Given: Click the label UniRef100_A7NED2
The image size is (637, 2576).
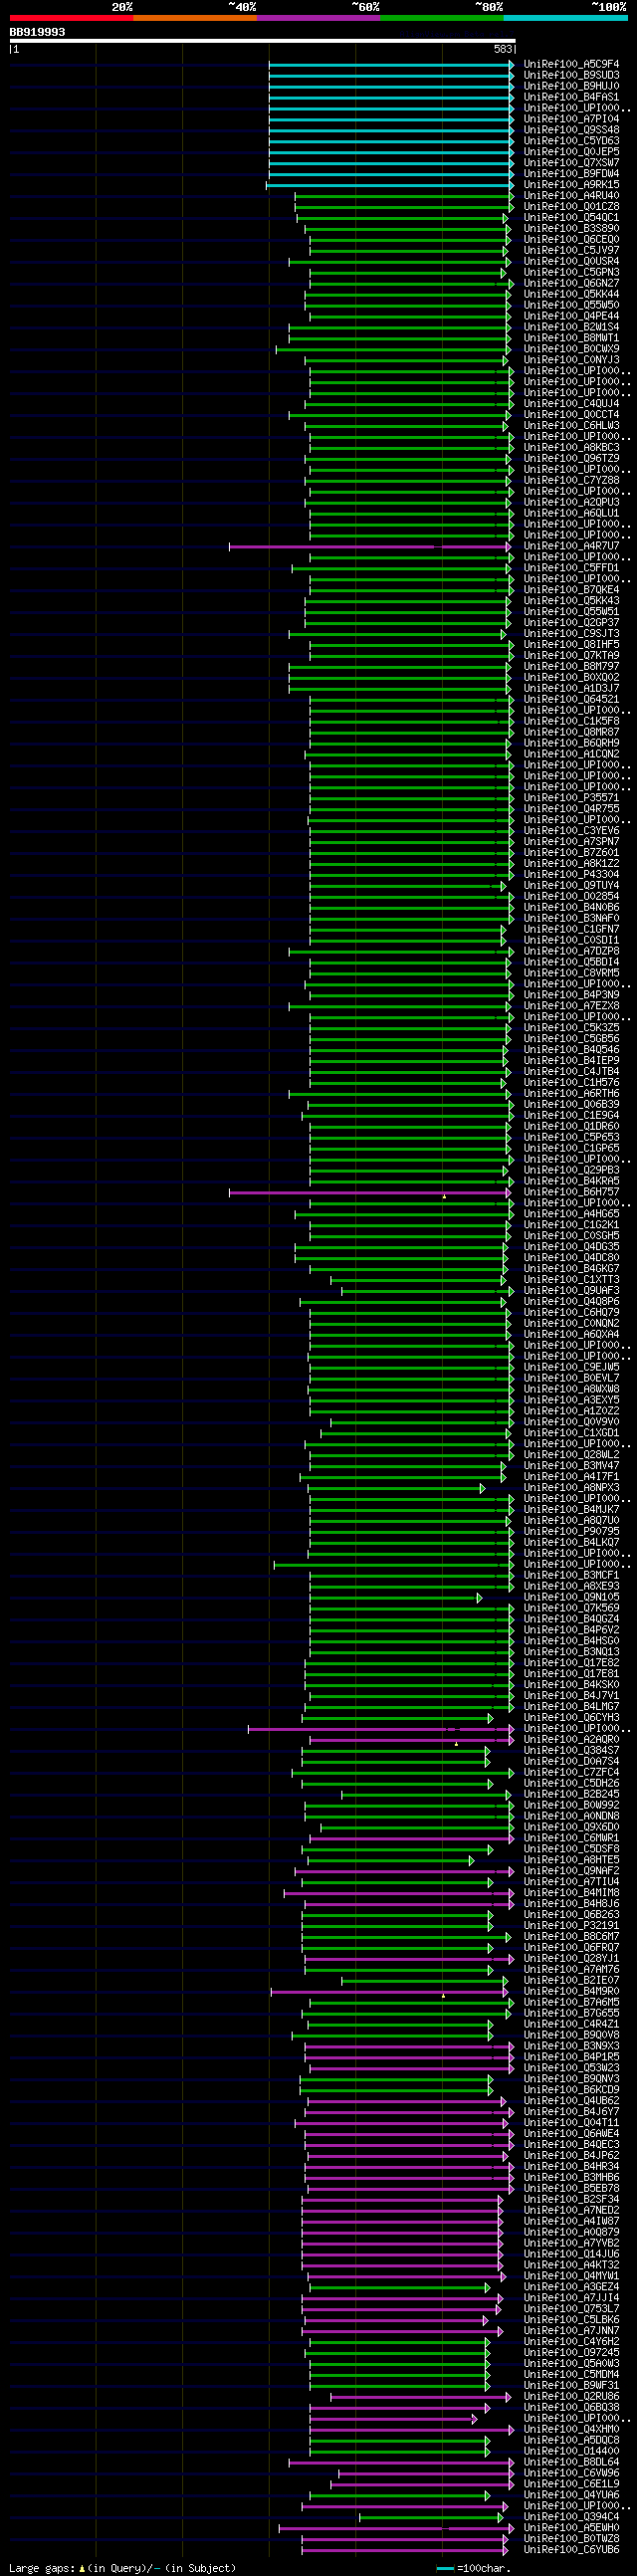Looking at the screenshot, I should coord(571,2211).
